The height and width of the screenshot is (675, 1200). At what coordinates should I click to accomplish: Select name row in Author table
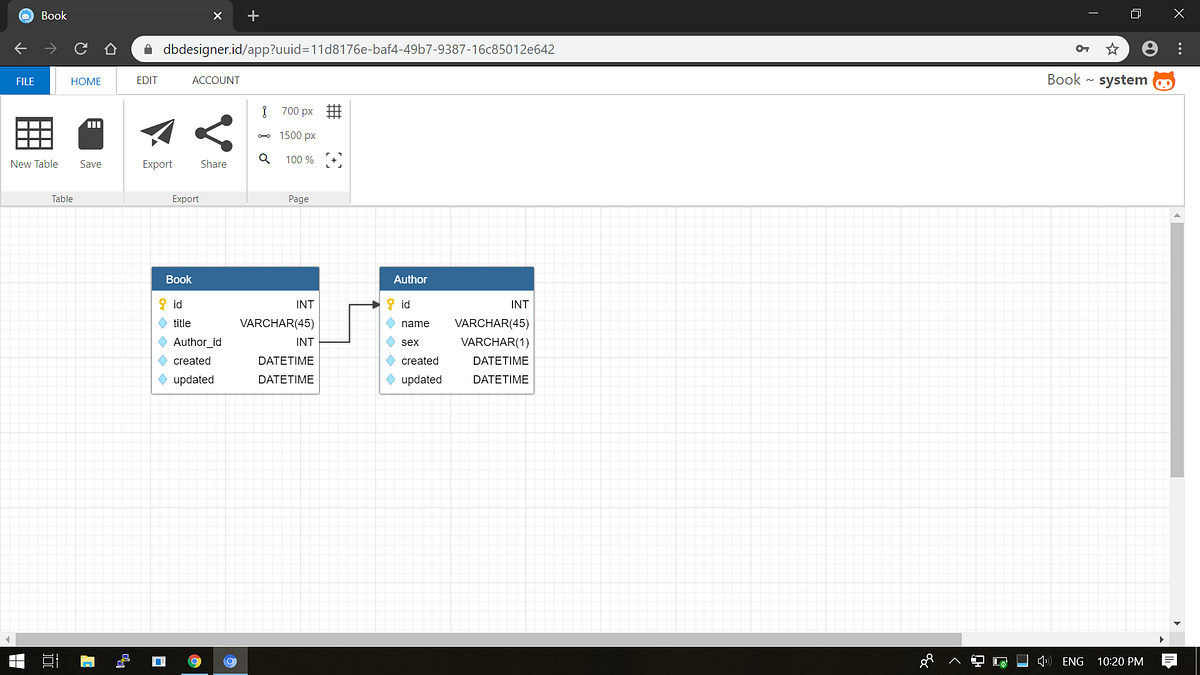457,323
